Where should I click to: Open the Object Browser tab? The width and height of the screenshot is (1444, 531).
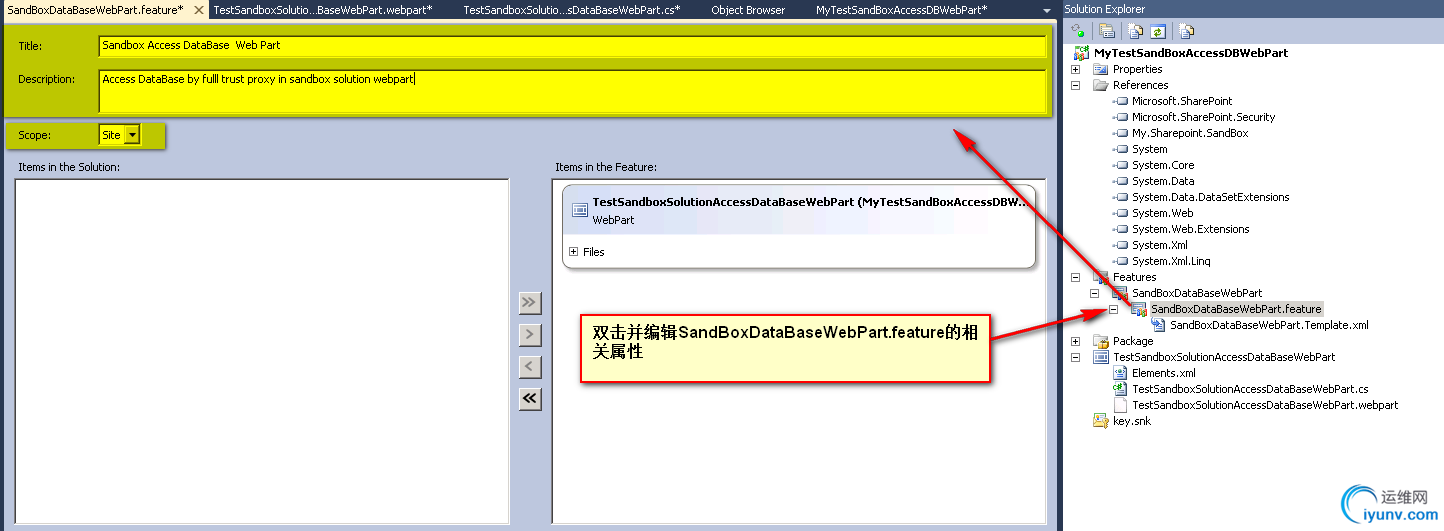(748, 9)
